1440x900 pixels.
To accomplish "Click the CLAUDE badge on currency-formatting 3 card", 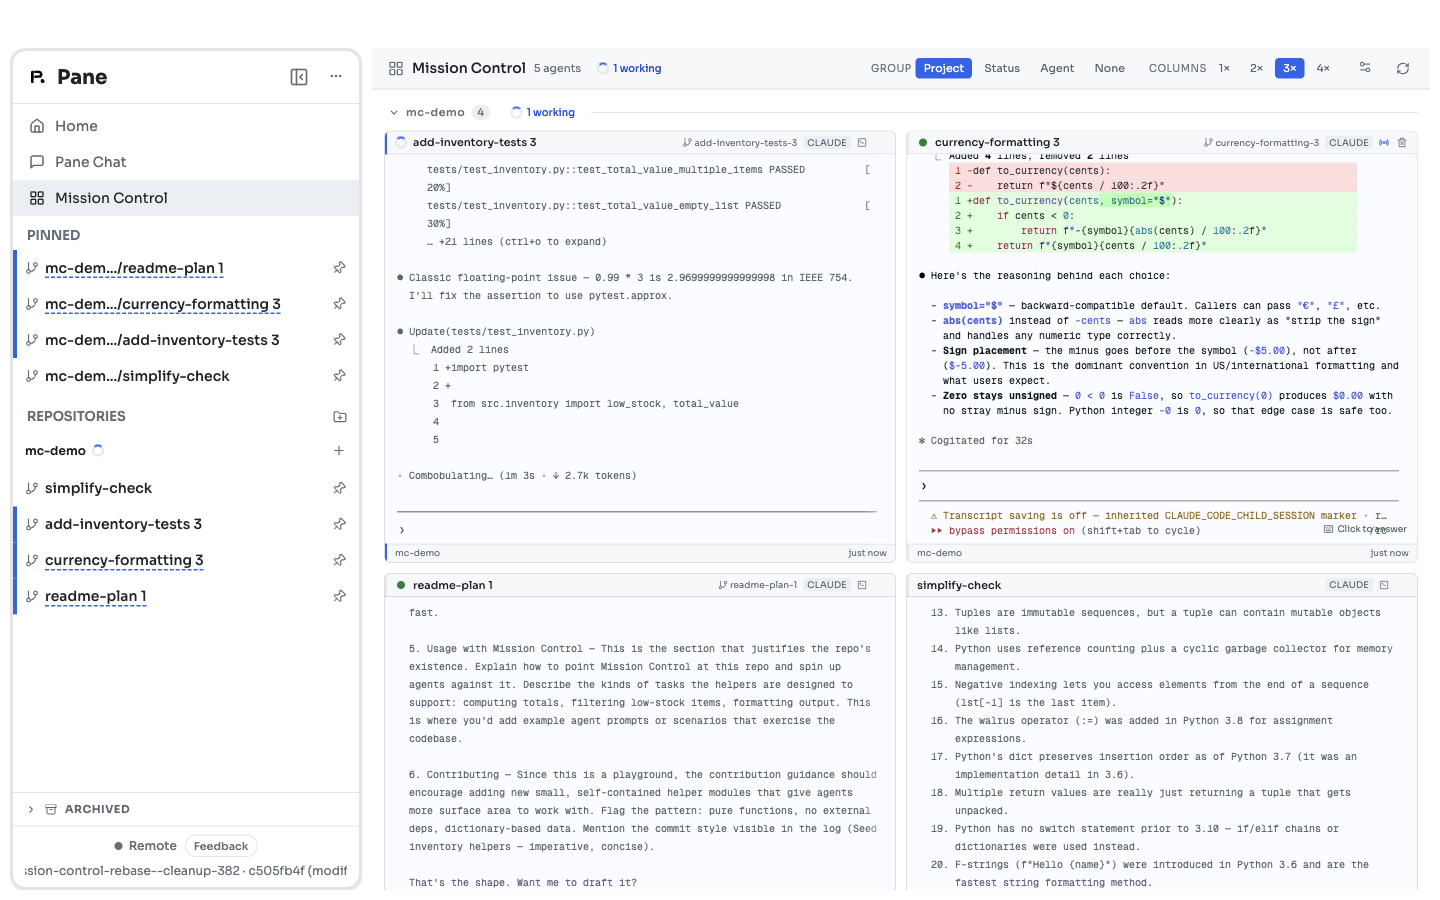I will tap(1349, 143).
